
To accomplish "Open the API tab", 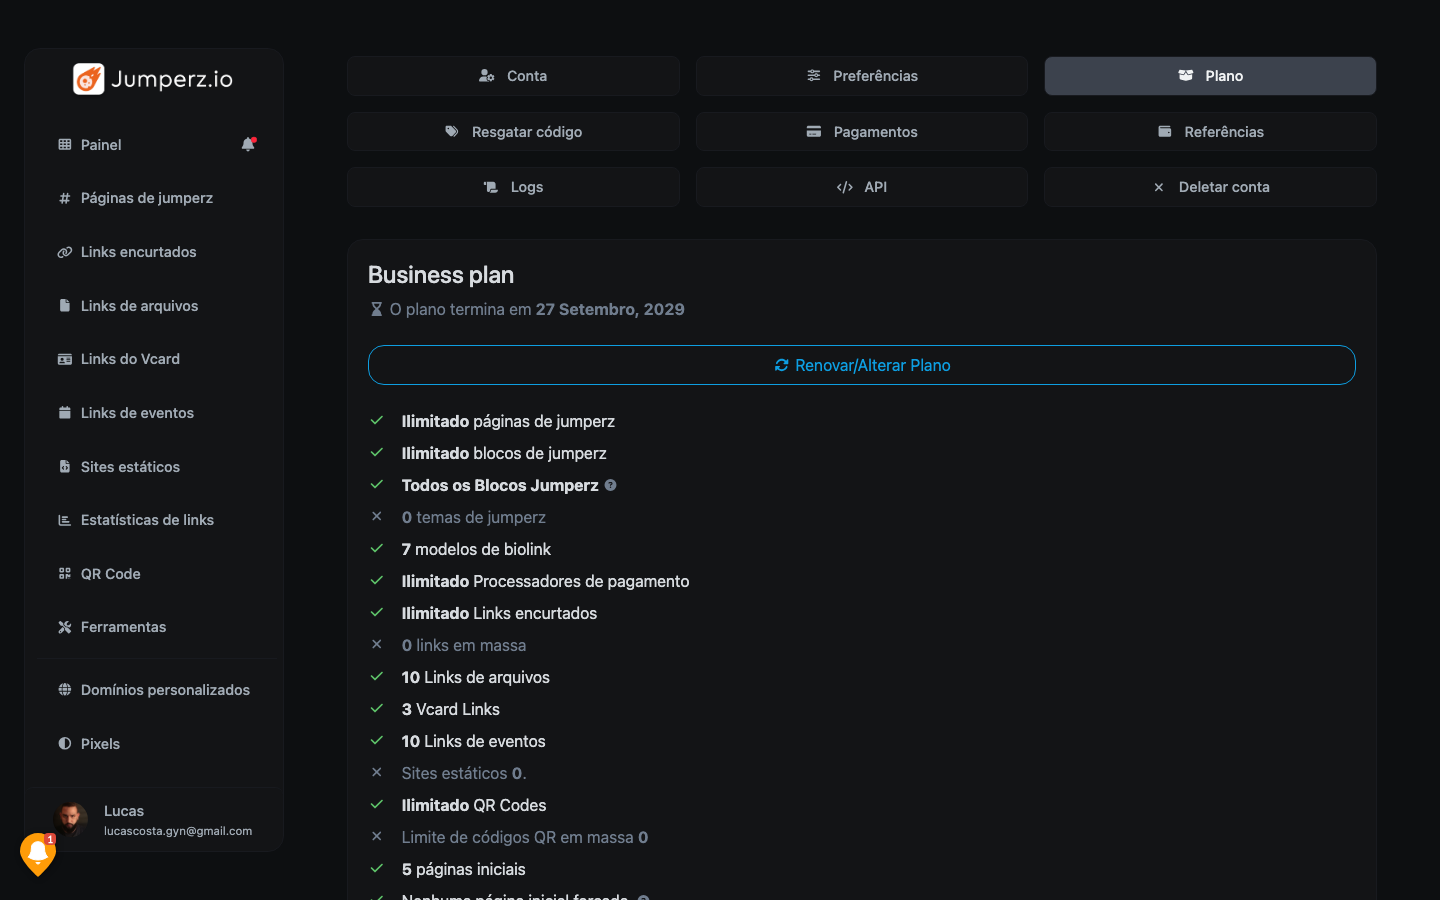I will (x=862, y=187).
